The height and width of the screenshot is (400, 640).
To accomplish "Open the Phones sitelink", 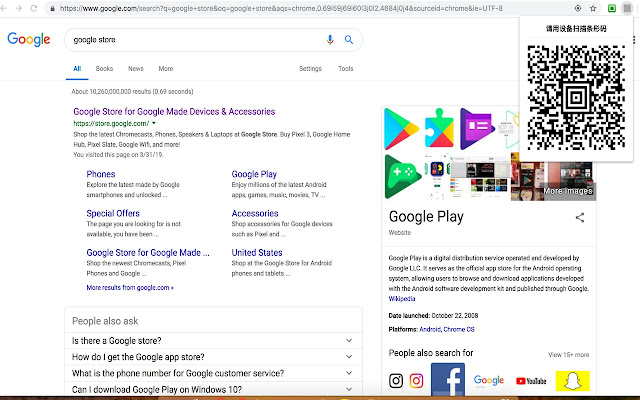I will click(101, 174).
